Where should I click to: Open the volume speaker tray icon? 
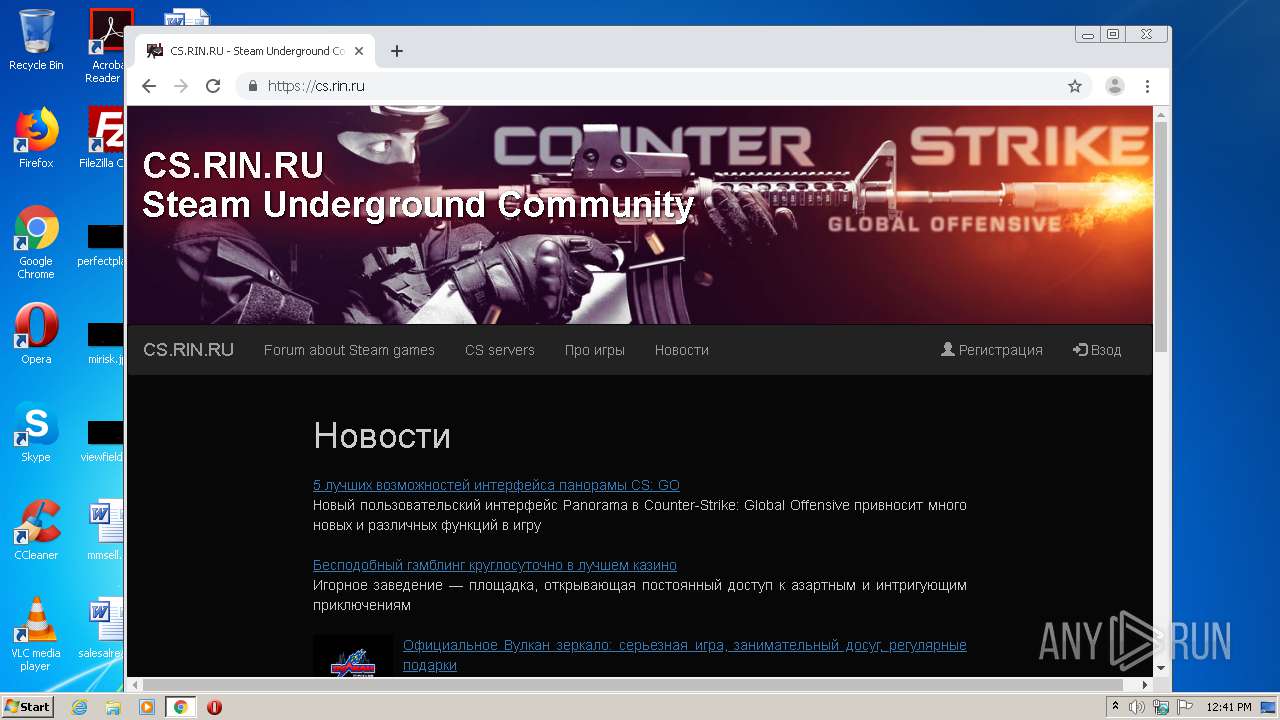[x=1137, y=707]
